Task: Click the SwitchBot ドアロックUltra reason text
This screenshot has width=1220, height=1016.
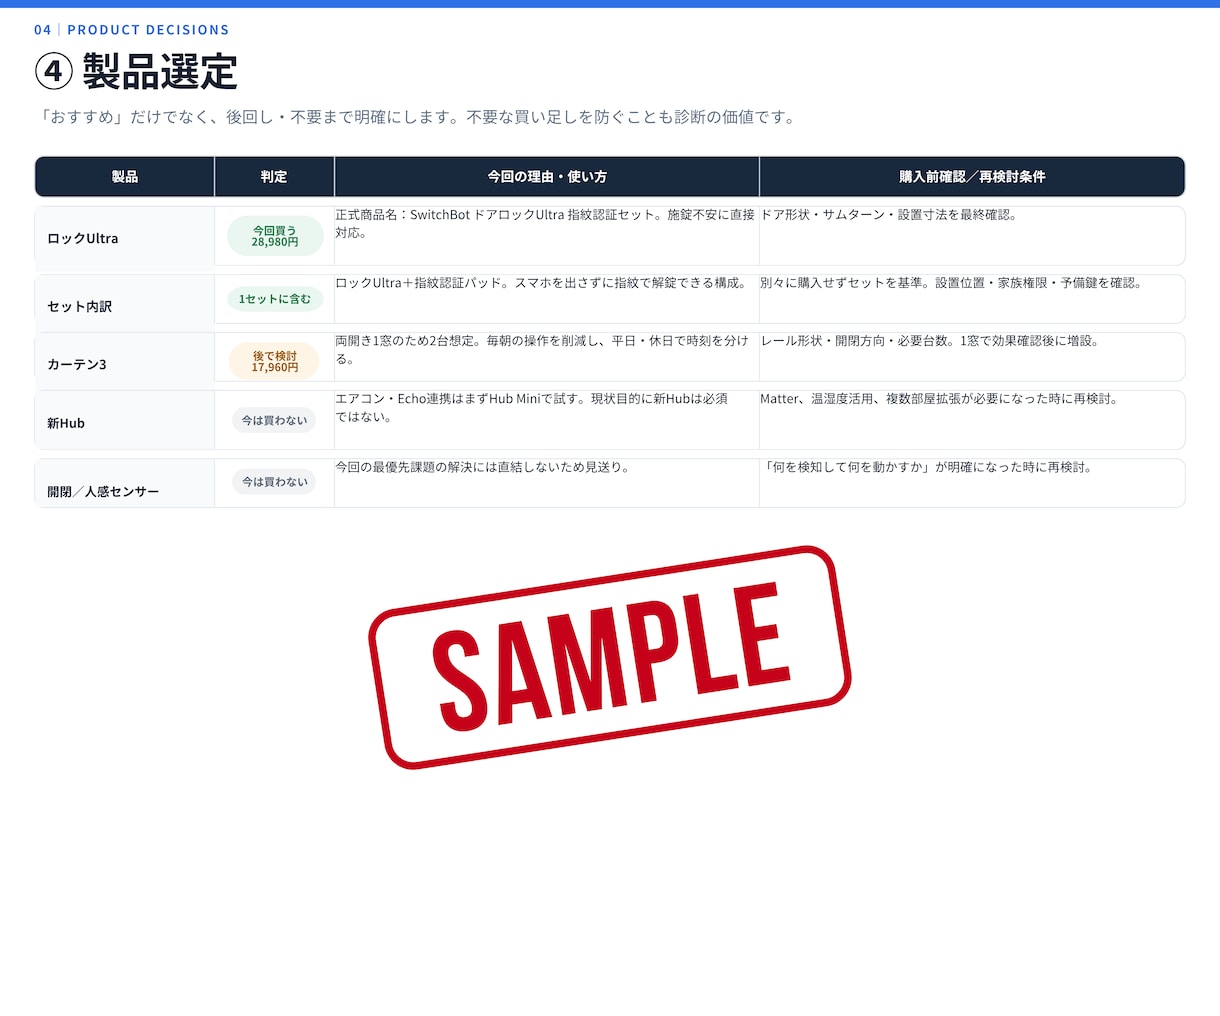Action: point(545,224)
